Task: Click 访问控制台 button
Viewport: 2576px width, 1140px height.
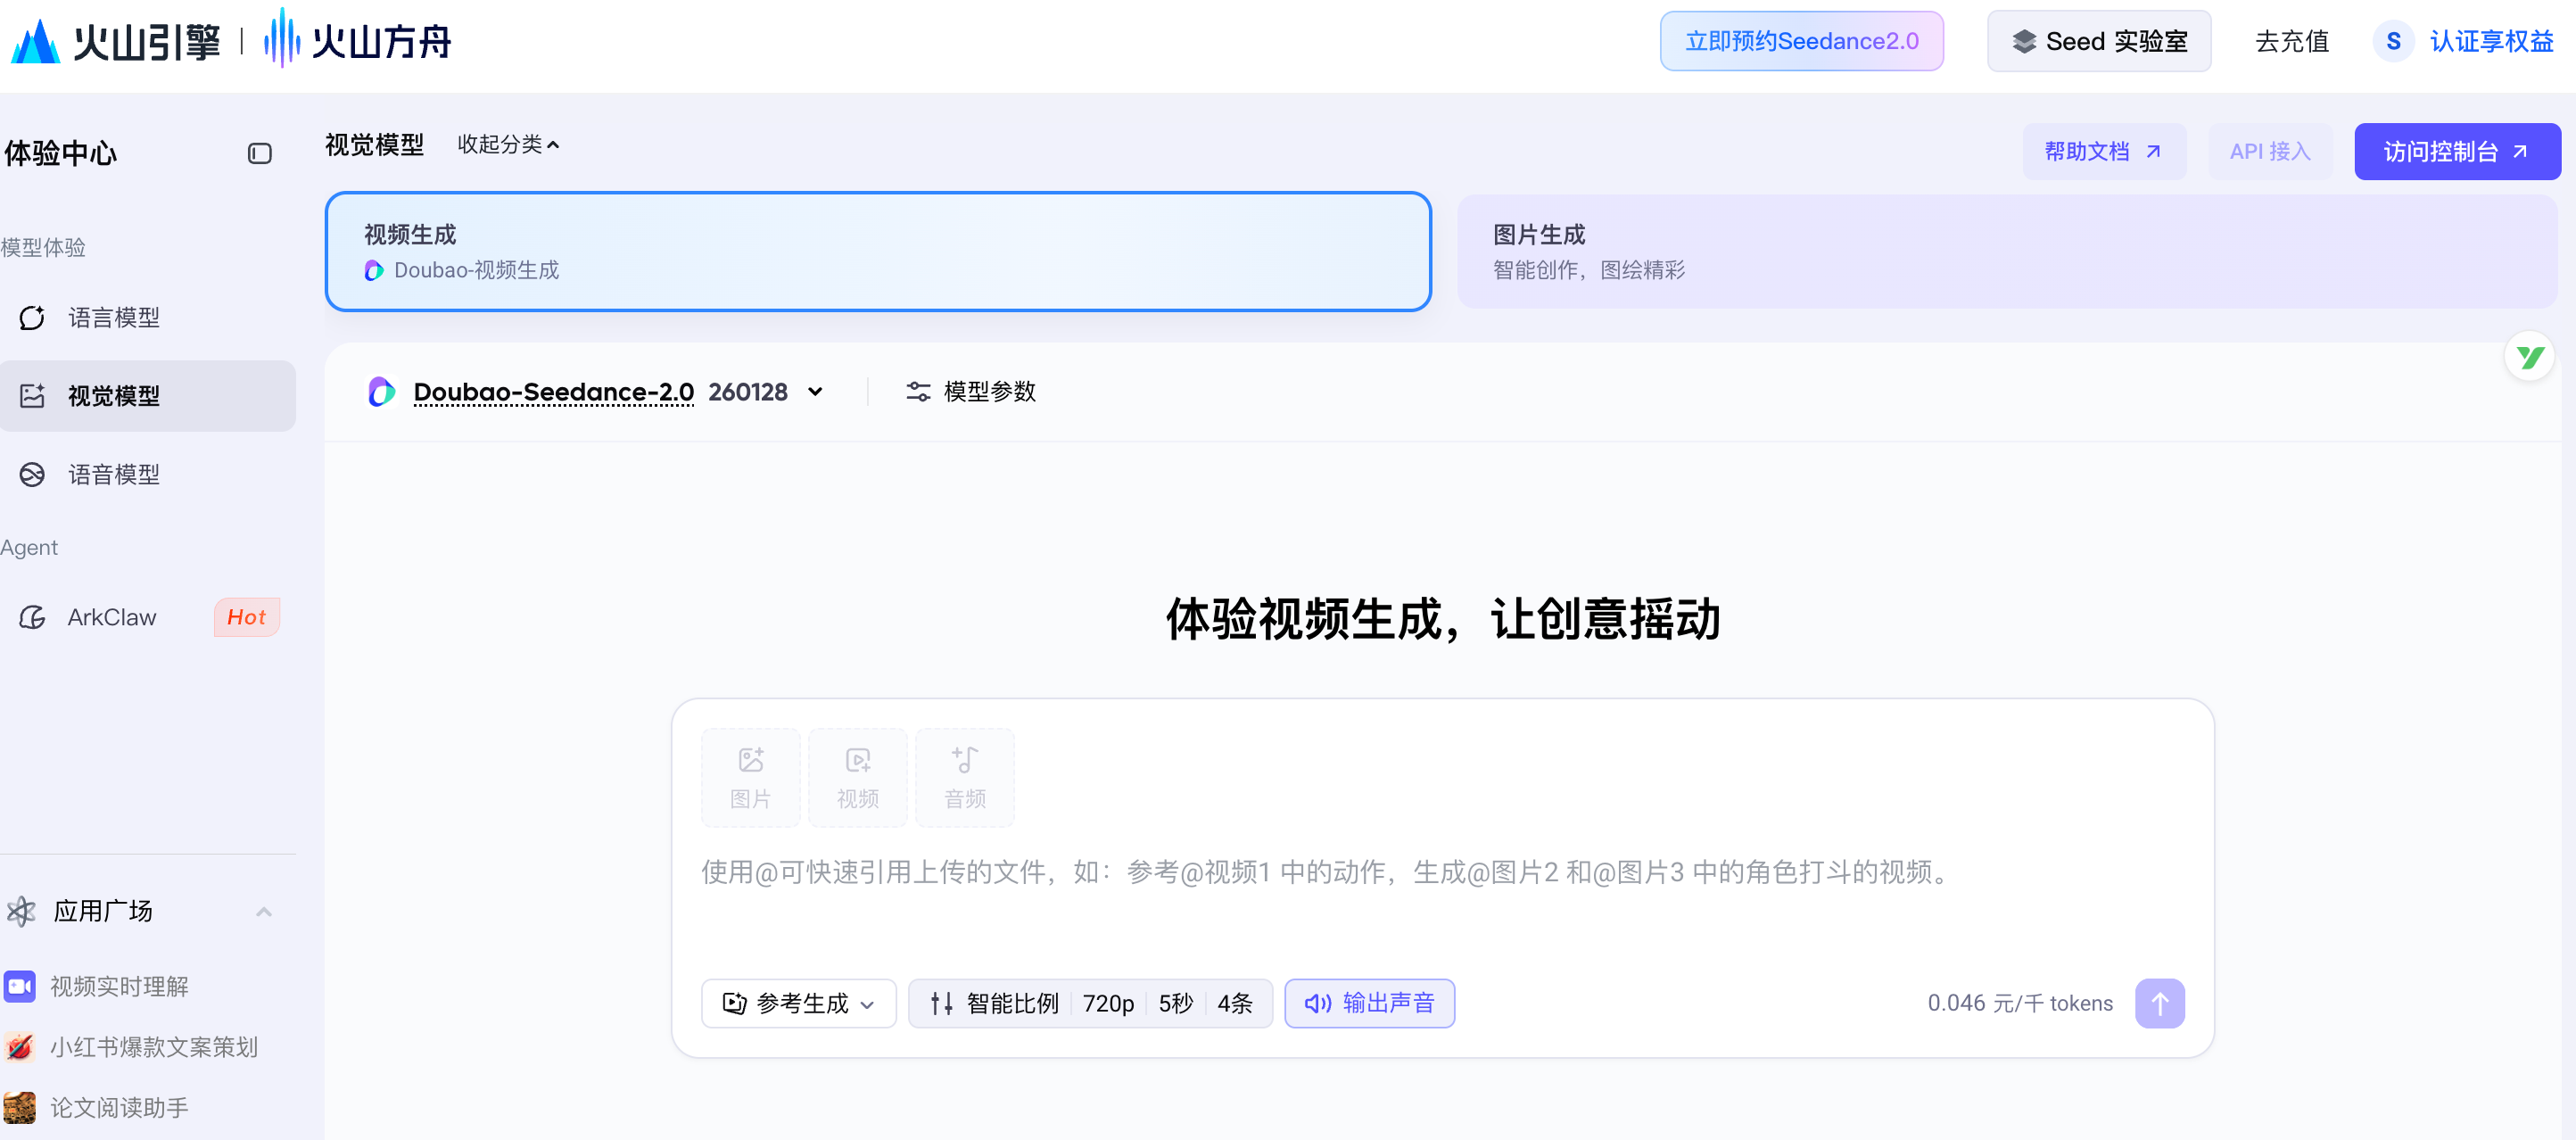Action: (2456, 152)
